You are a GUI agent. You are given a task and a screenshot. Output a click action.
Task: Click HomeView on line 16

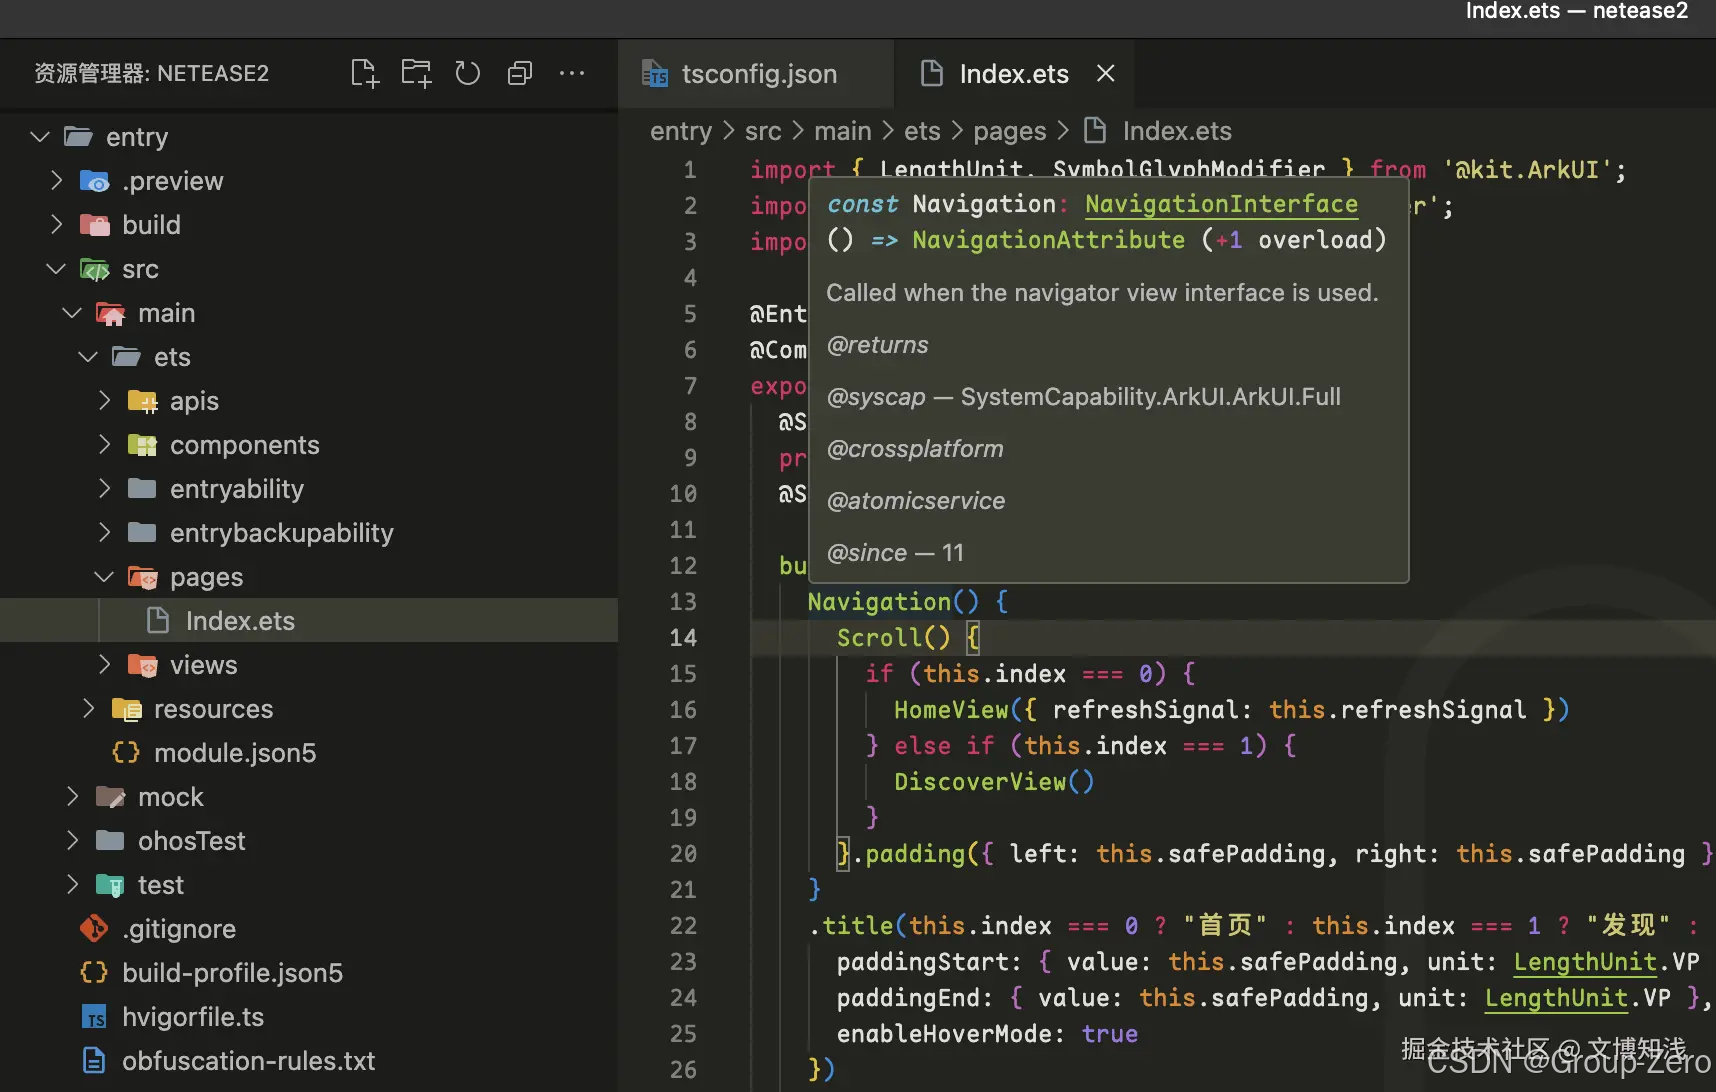[x=951, y=710]
